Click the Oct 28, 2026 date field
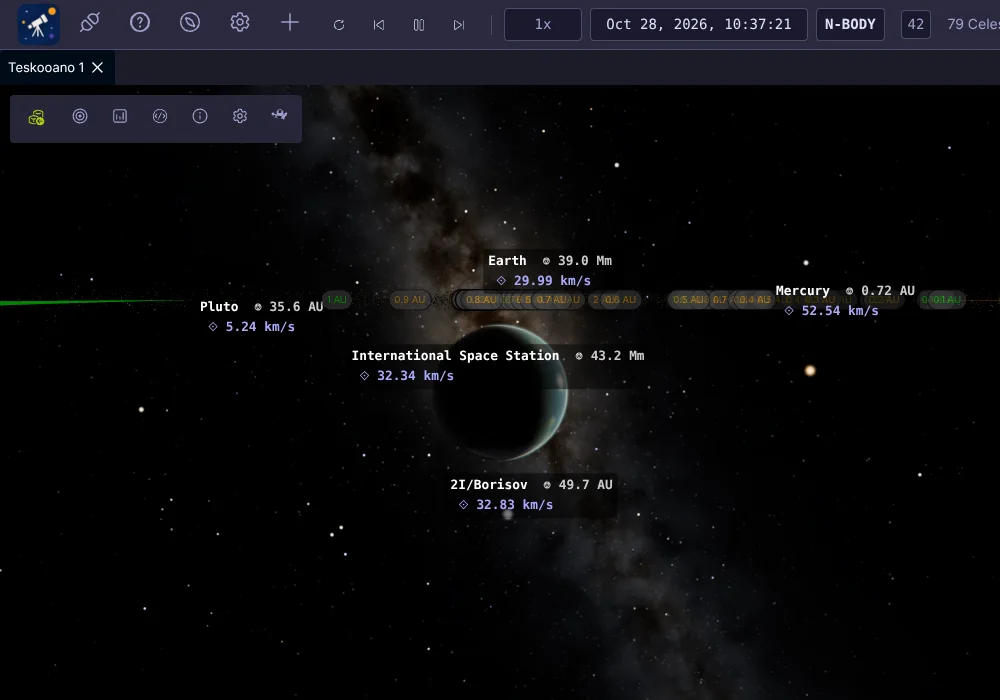 click(698, 24)
